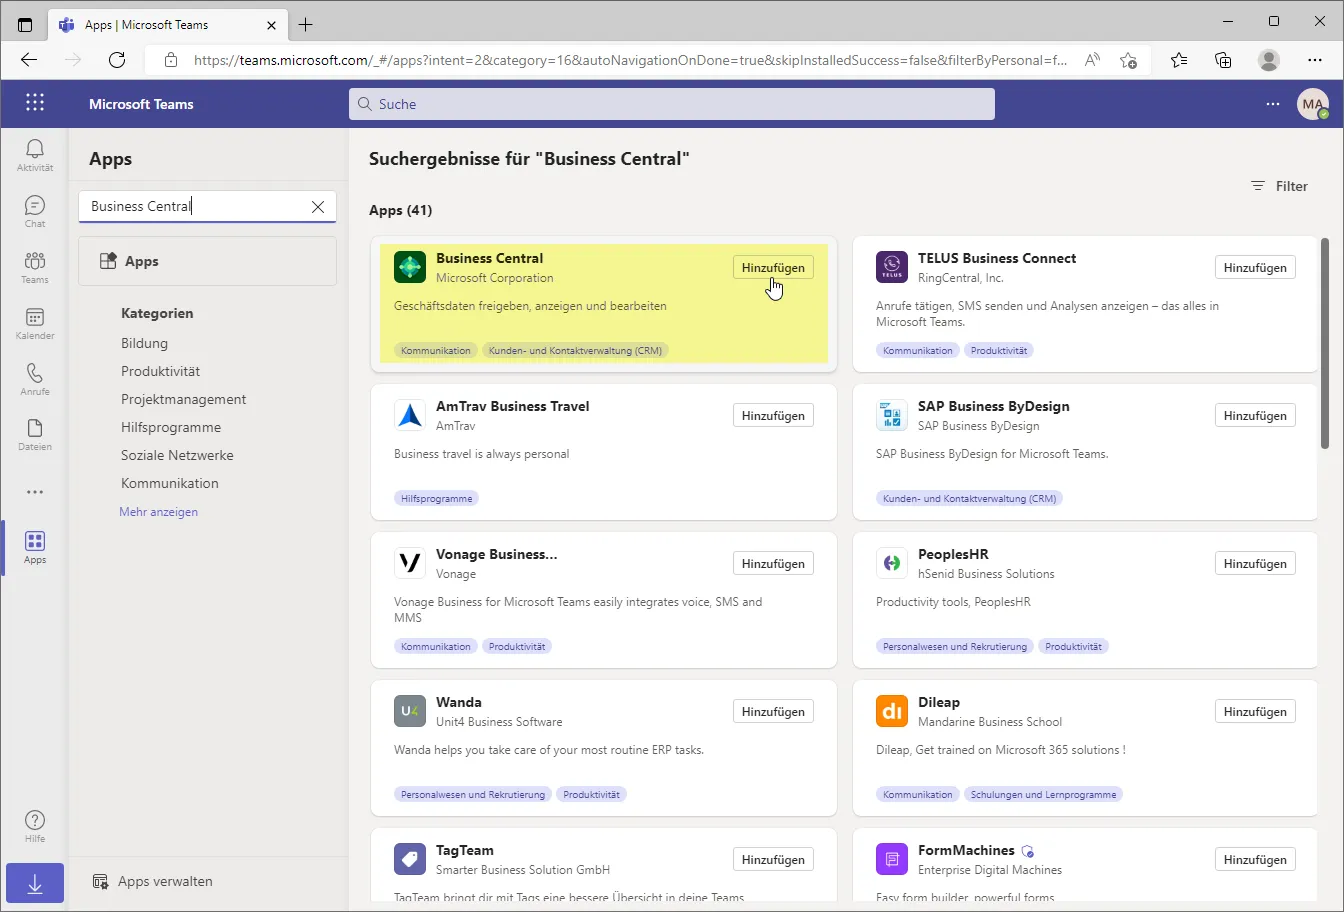
Task: Add TagTeam app via Hinzufügen
Action: tap(773, 859)
